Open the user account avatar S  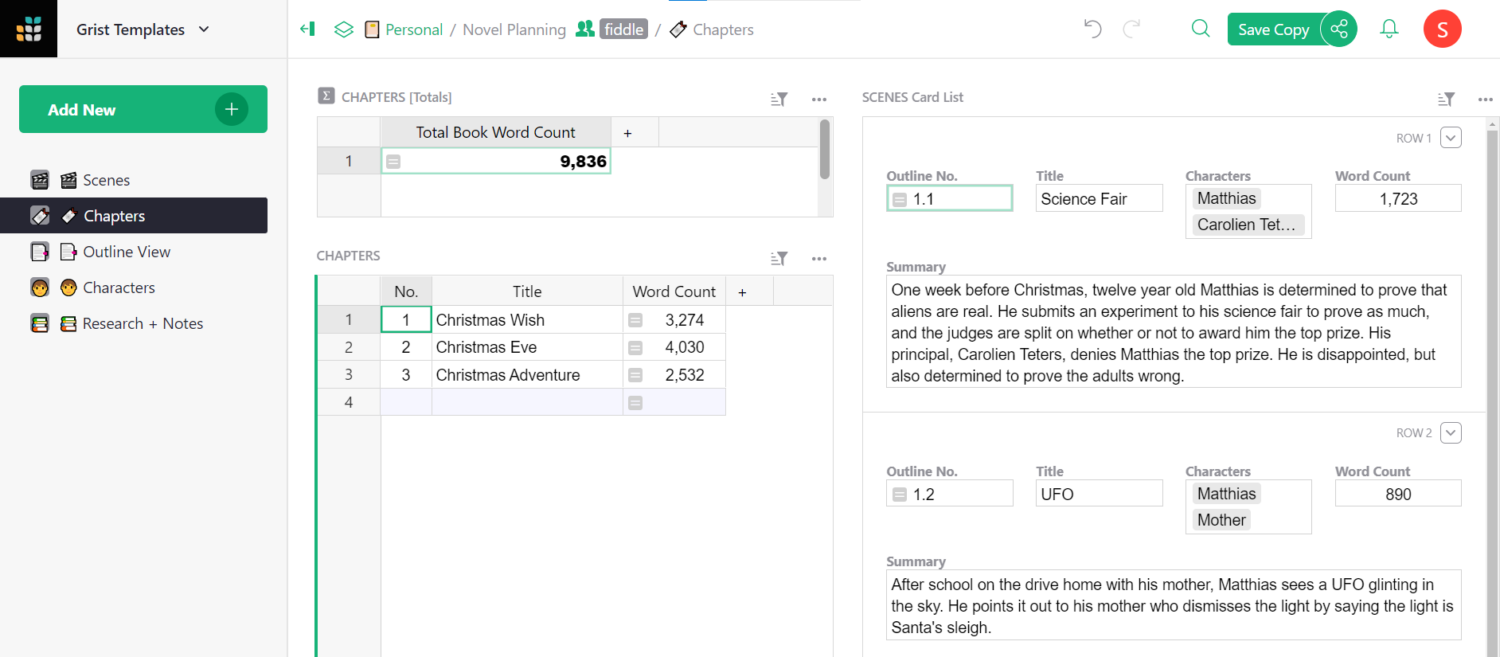1442,29
